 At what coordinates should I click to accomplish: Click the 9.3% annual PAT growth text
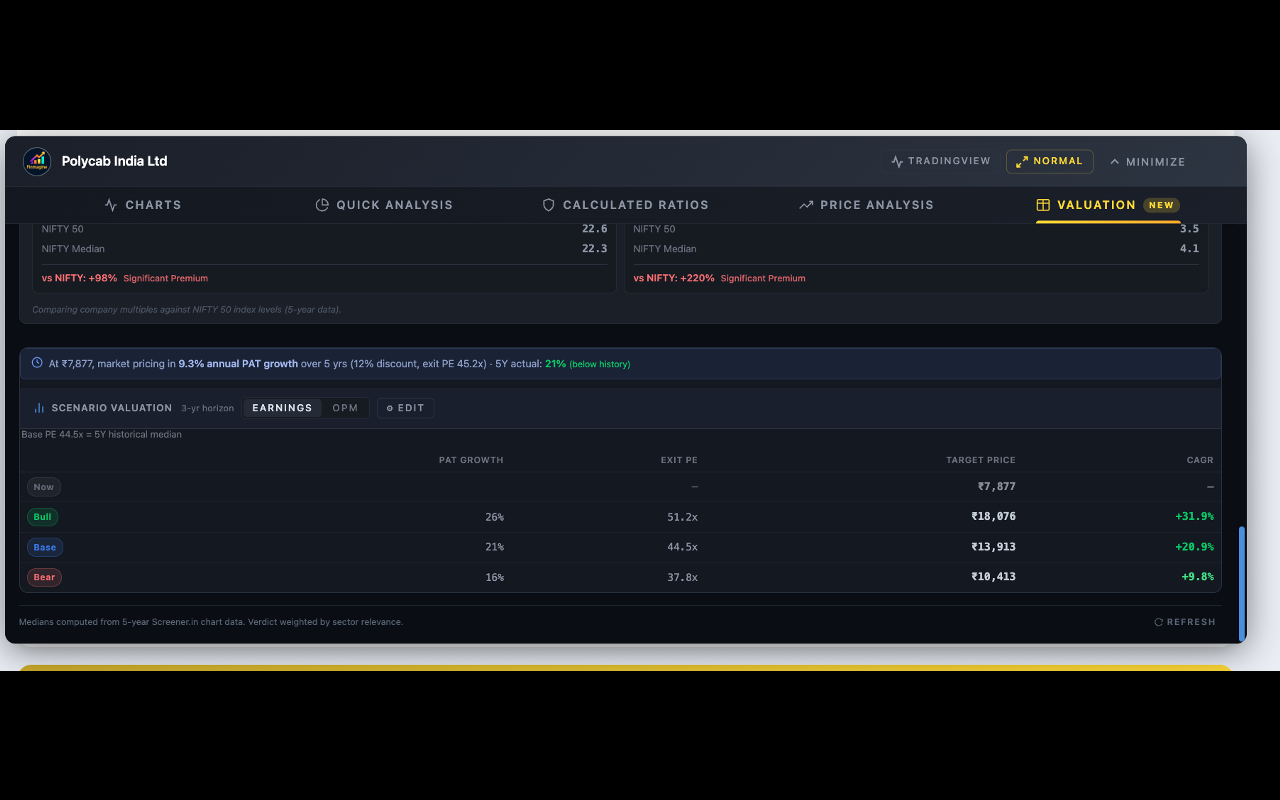pyautogui.click(x=238, y=364)
